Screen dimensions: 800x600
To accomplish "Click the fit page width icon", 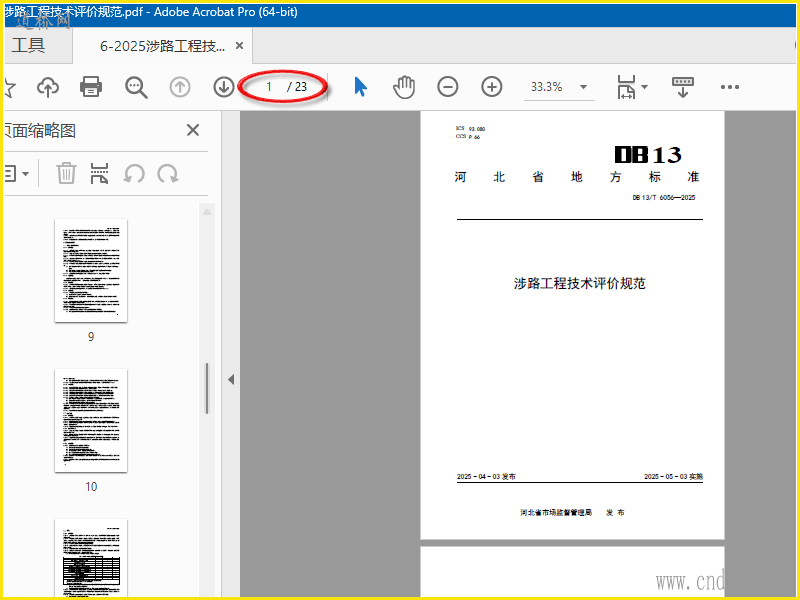I will point(626,87).
